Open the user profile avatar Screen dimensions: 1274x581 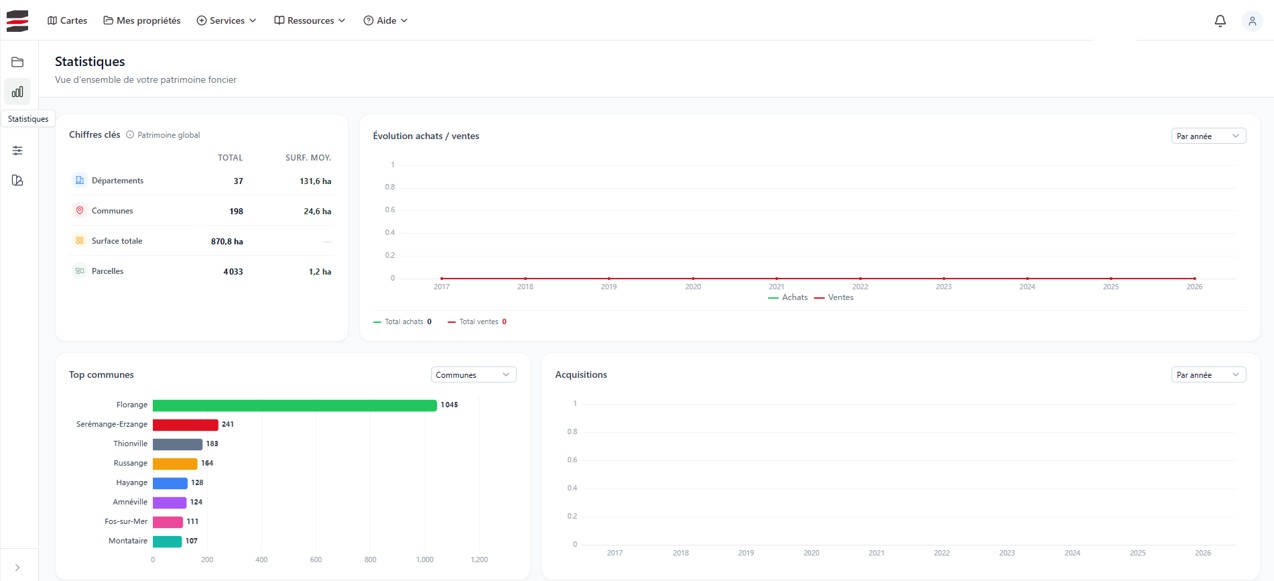tap(1252, 21)
